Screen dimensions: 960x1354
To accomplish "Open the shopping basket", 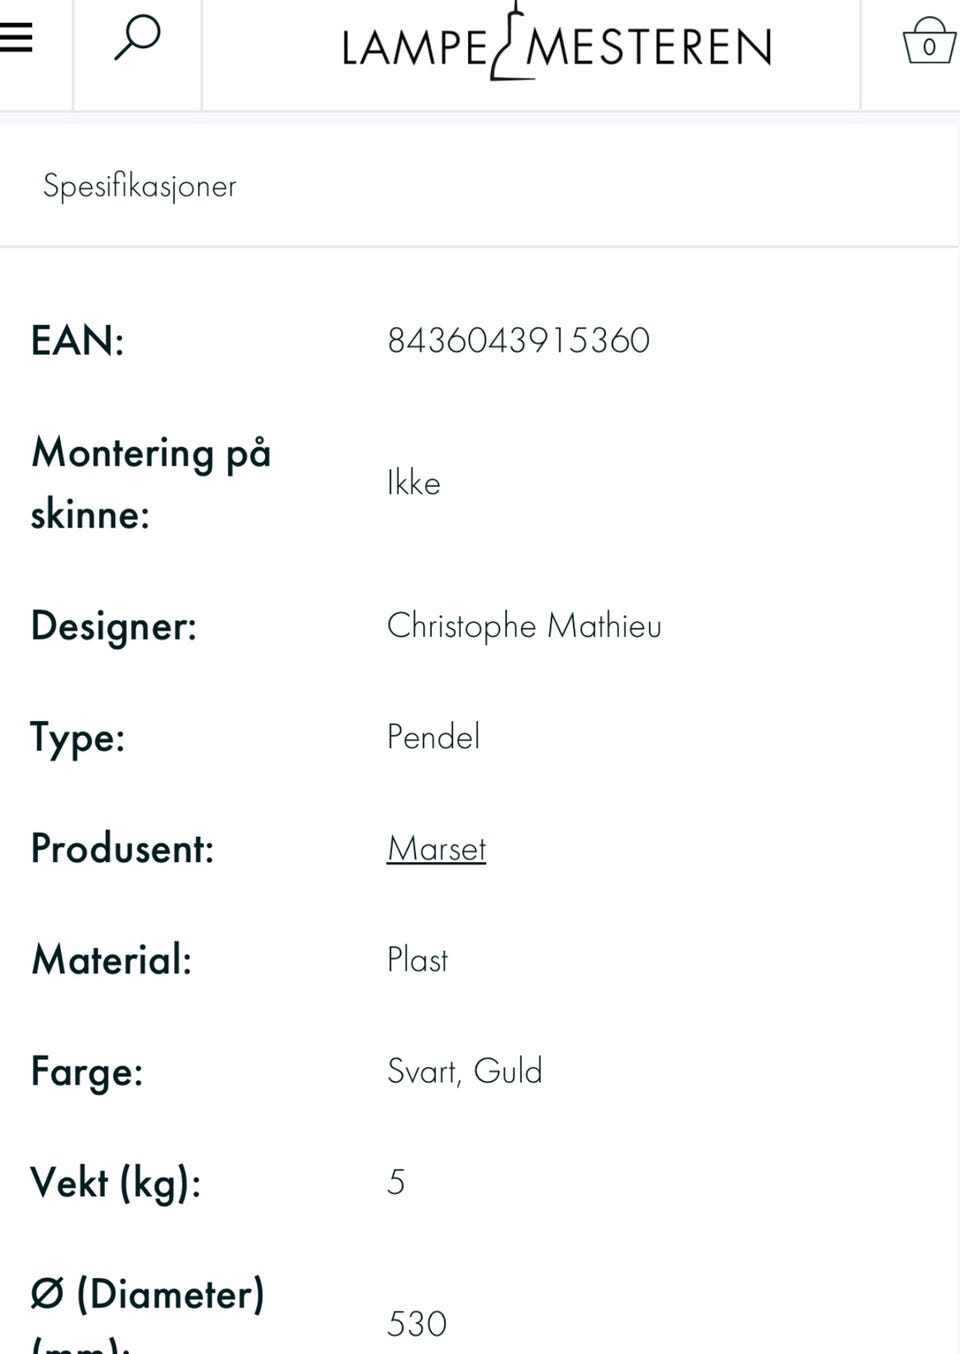I will click(x=927, y=42).
